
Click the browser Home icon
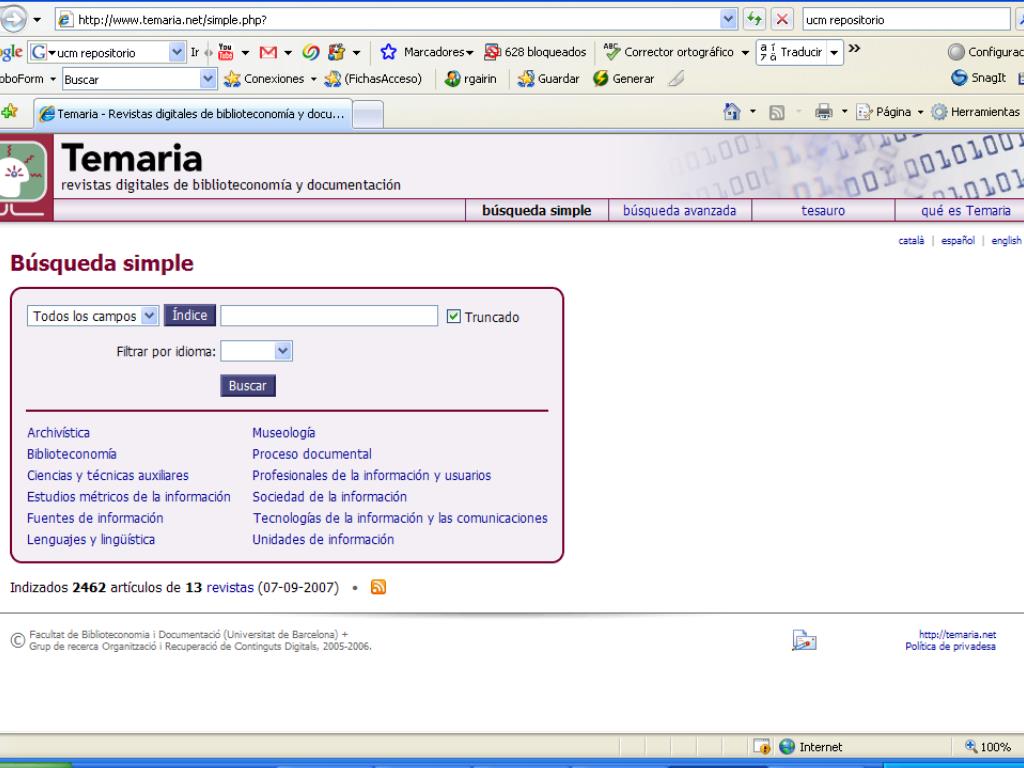[x=731, y=112]
